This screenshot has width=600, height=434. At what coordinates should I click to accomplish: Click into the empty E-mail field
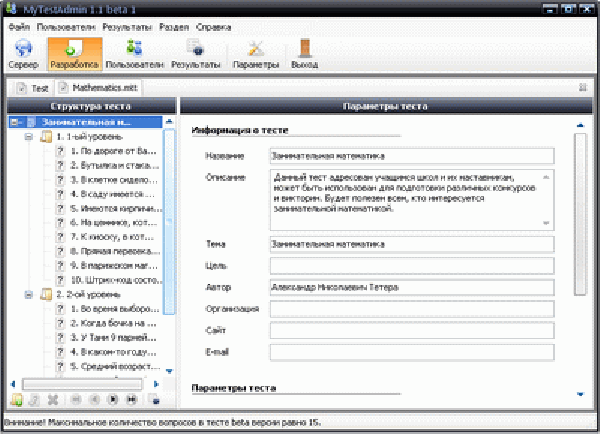(x=412, y=352)
